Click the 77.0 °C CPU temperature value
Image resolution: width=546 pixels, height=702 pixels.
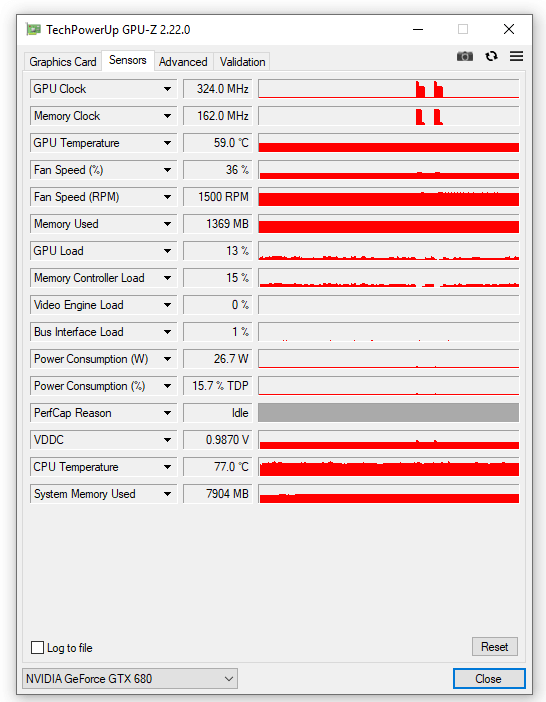pos(218,467)
